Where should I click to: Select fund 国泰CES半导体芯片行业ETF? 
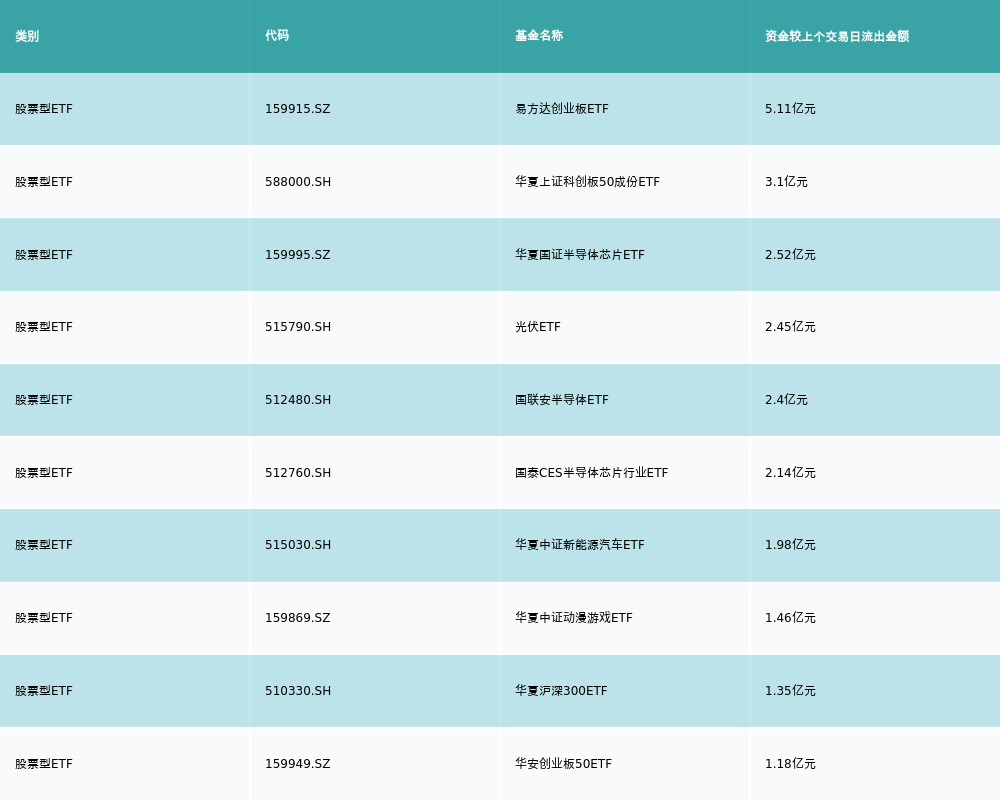pyautogui.click(x=591, y=473)
